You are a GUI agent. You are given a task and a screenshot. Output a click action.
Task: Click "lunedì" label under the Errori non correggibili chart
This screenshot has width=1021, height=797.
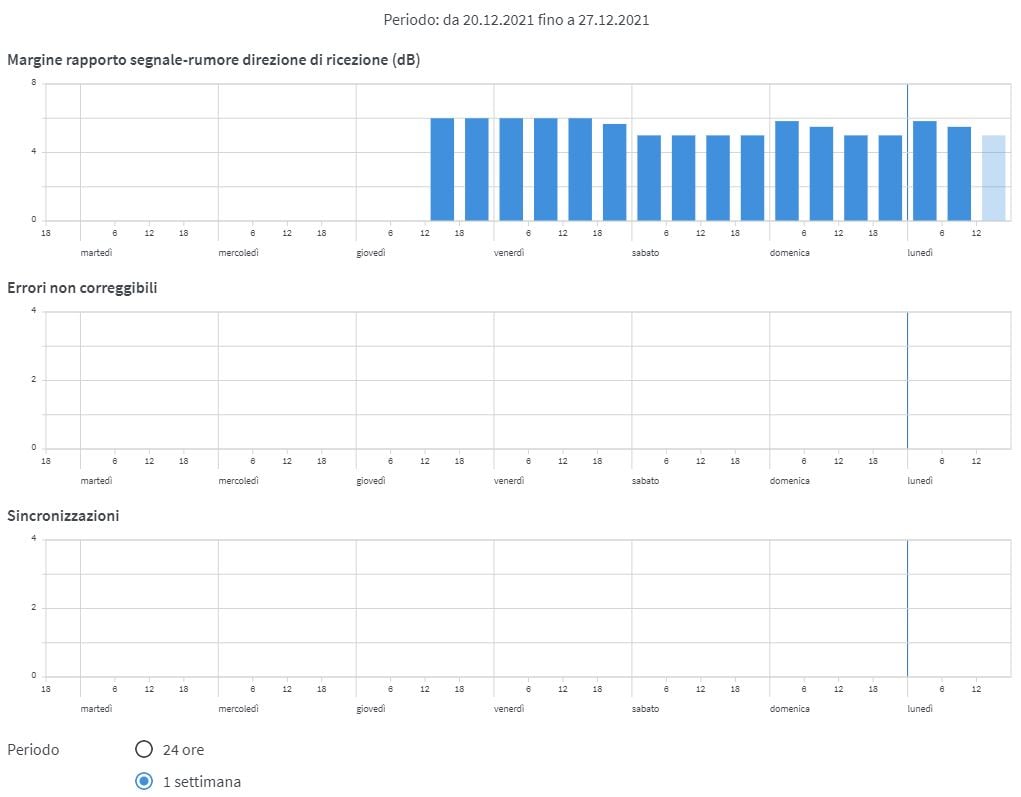point(920,481)
